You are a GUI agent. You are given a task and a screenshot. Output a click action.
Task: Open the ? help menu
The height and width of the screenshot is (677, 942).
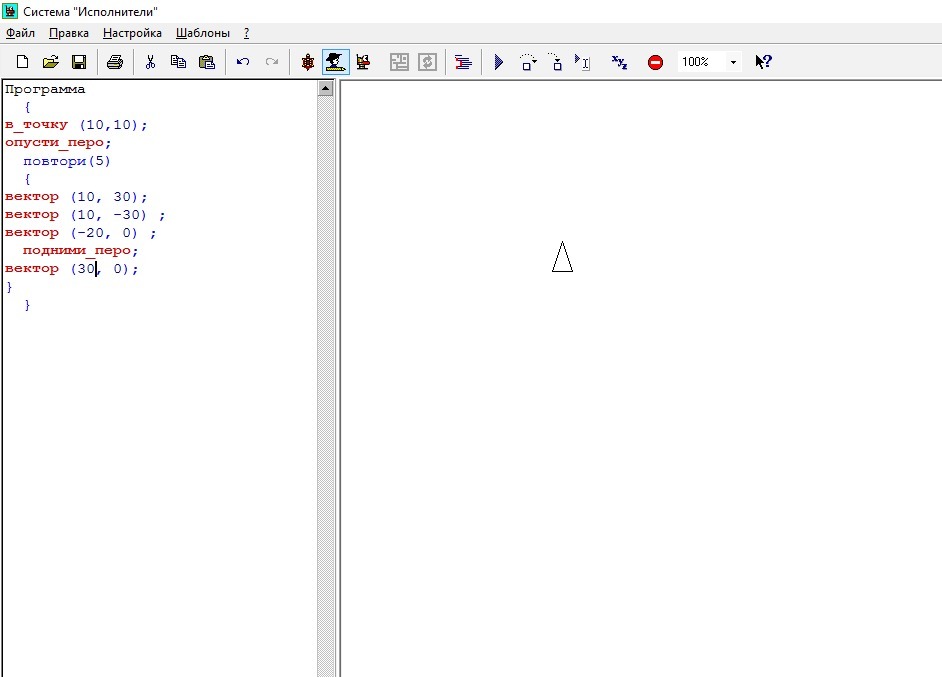[246, 33]
